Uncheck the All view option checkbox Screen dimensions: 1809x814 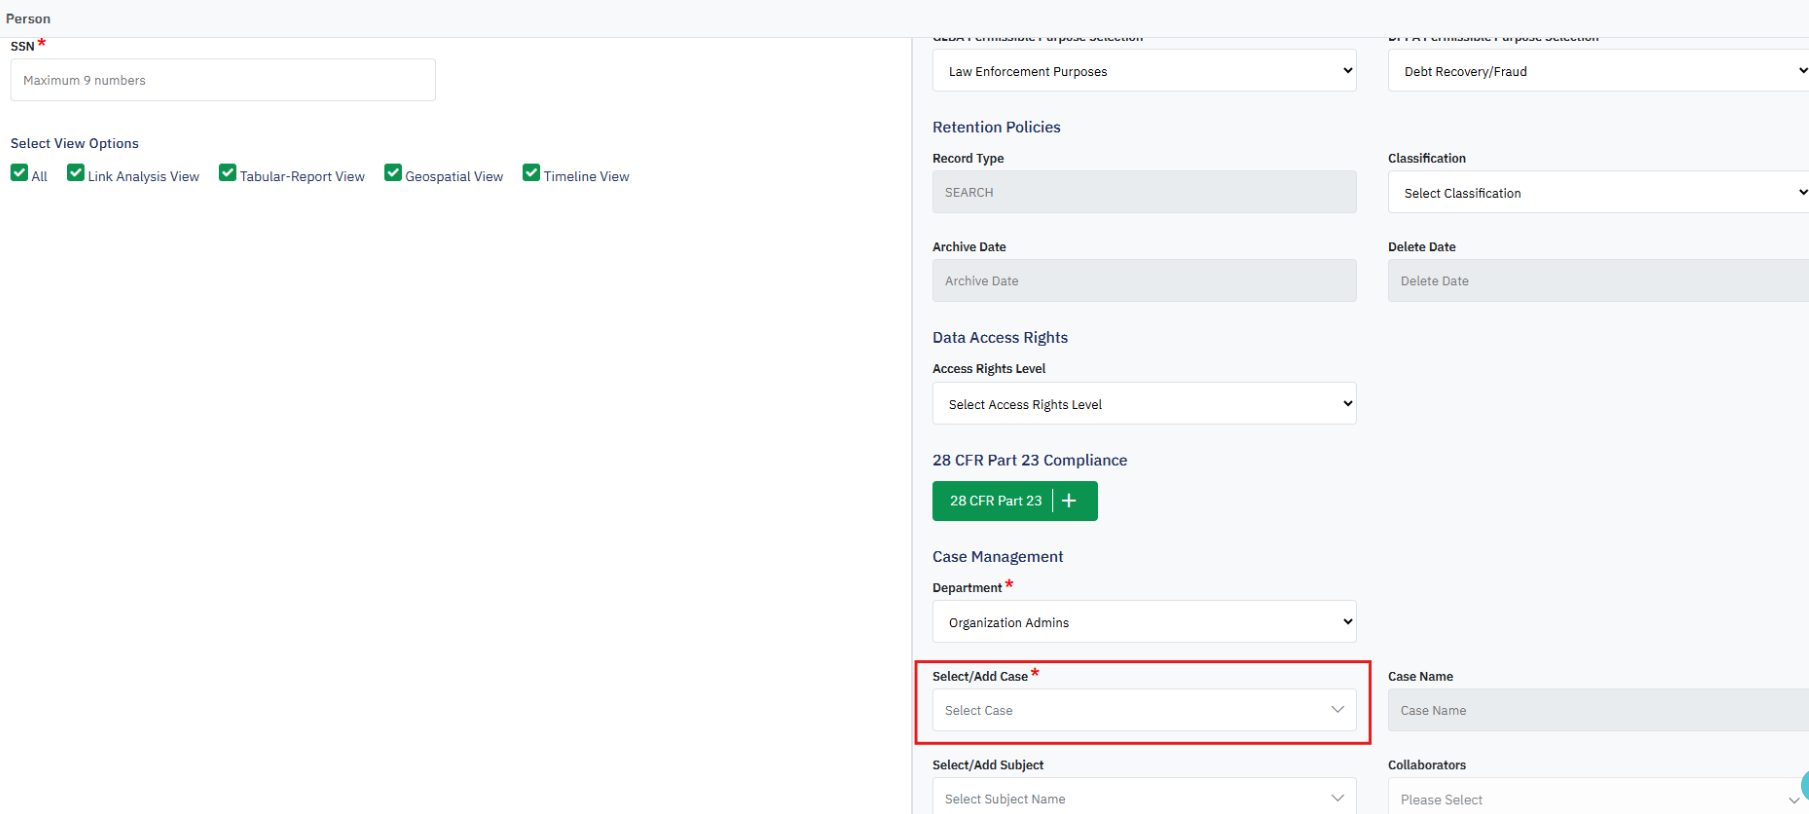pyautogui.click(x=19, y=173)
